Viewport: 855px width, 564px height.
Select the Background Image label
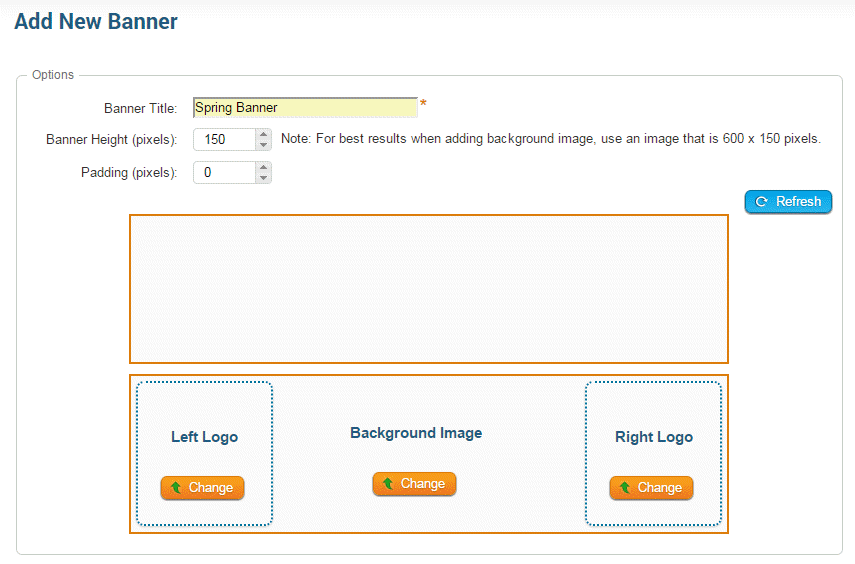click(x=416, y=433)
